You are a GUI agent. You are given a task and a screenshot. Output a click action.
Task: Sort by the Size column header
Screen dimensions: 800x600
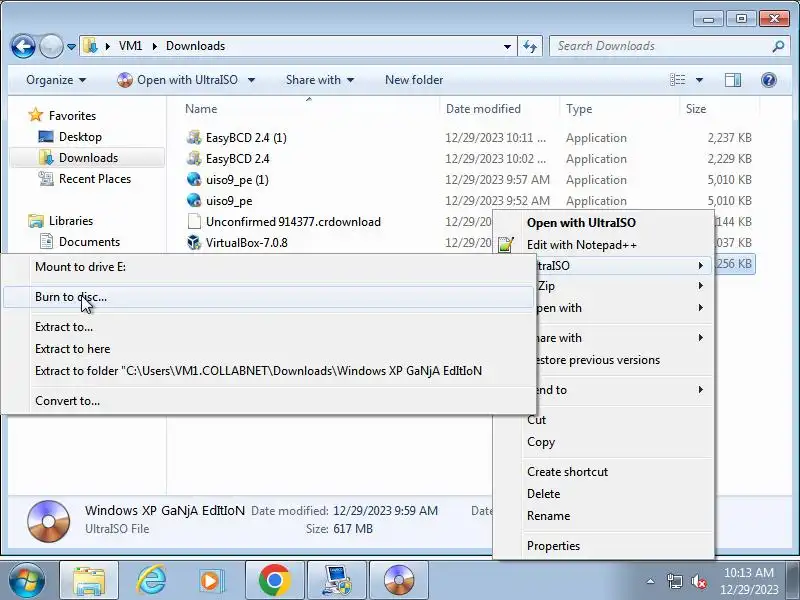click(696, 109)
